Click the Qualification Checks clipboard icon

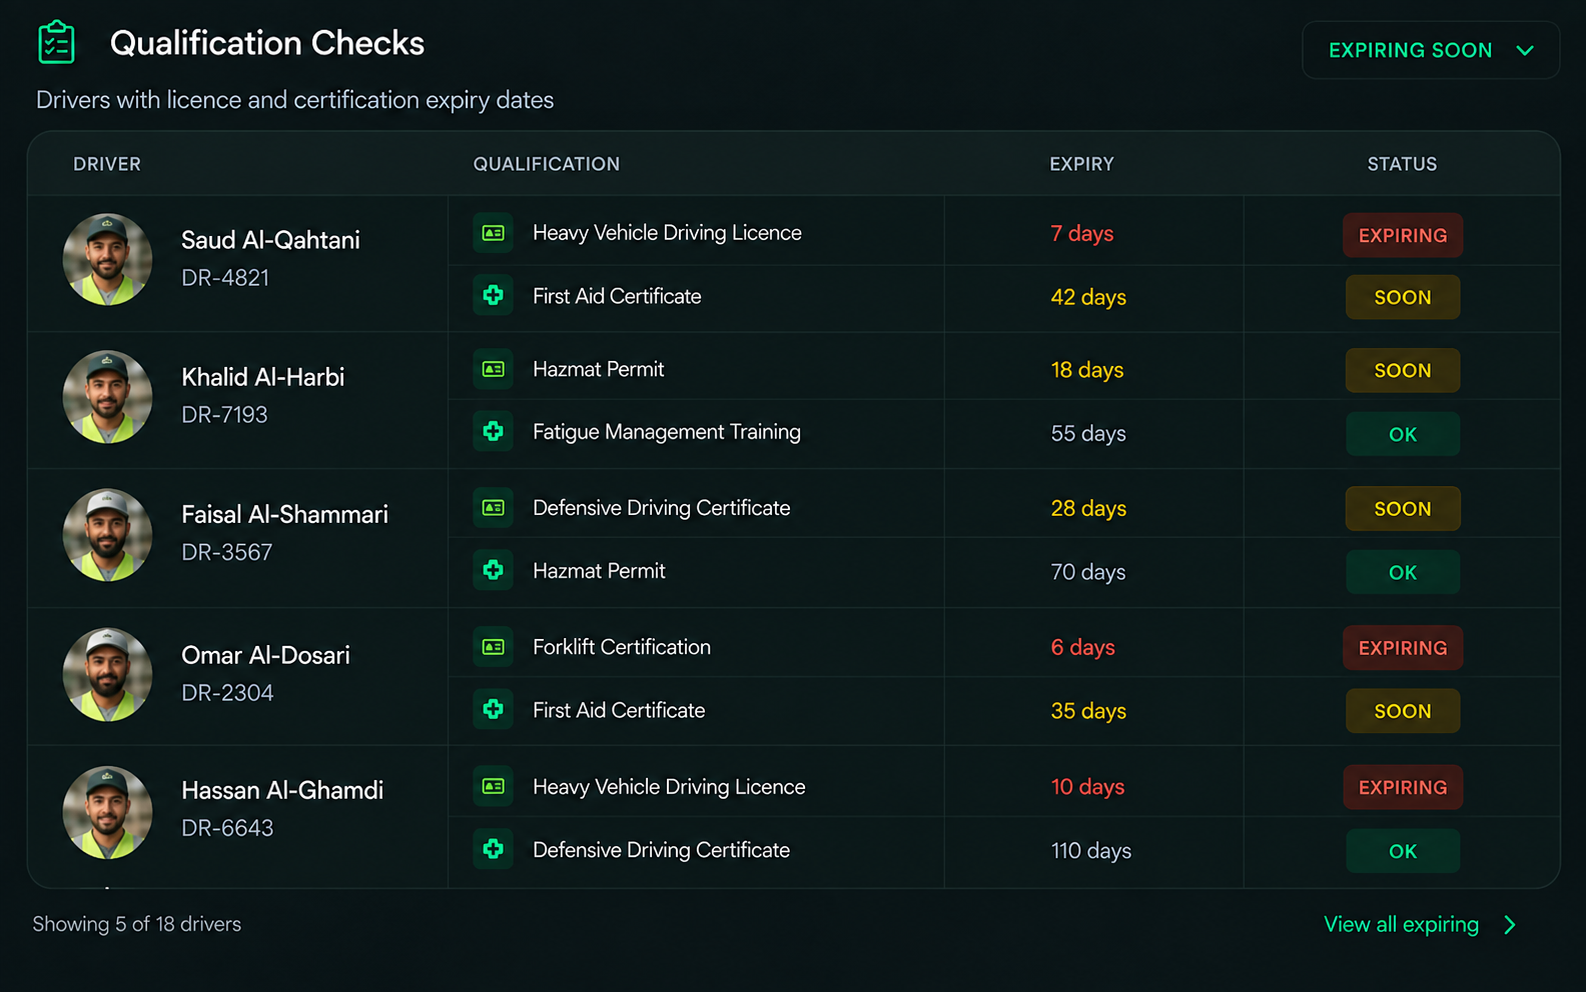click(56, 43)
